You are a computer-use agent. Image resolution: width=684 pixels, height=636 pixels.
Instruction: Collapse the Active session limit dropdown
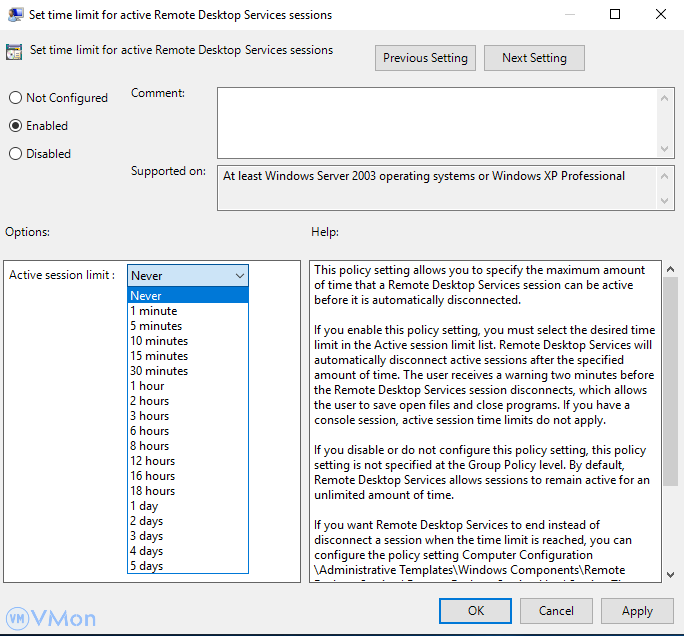click(x=239, y=276)
